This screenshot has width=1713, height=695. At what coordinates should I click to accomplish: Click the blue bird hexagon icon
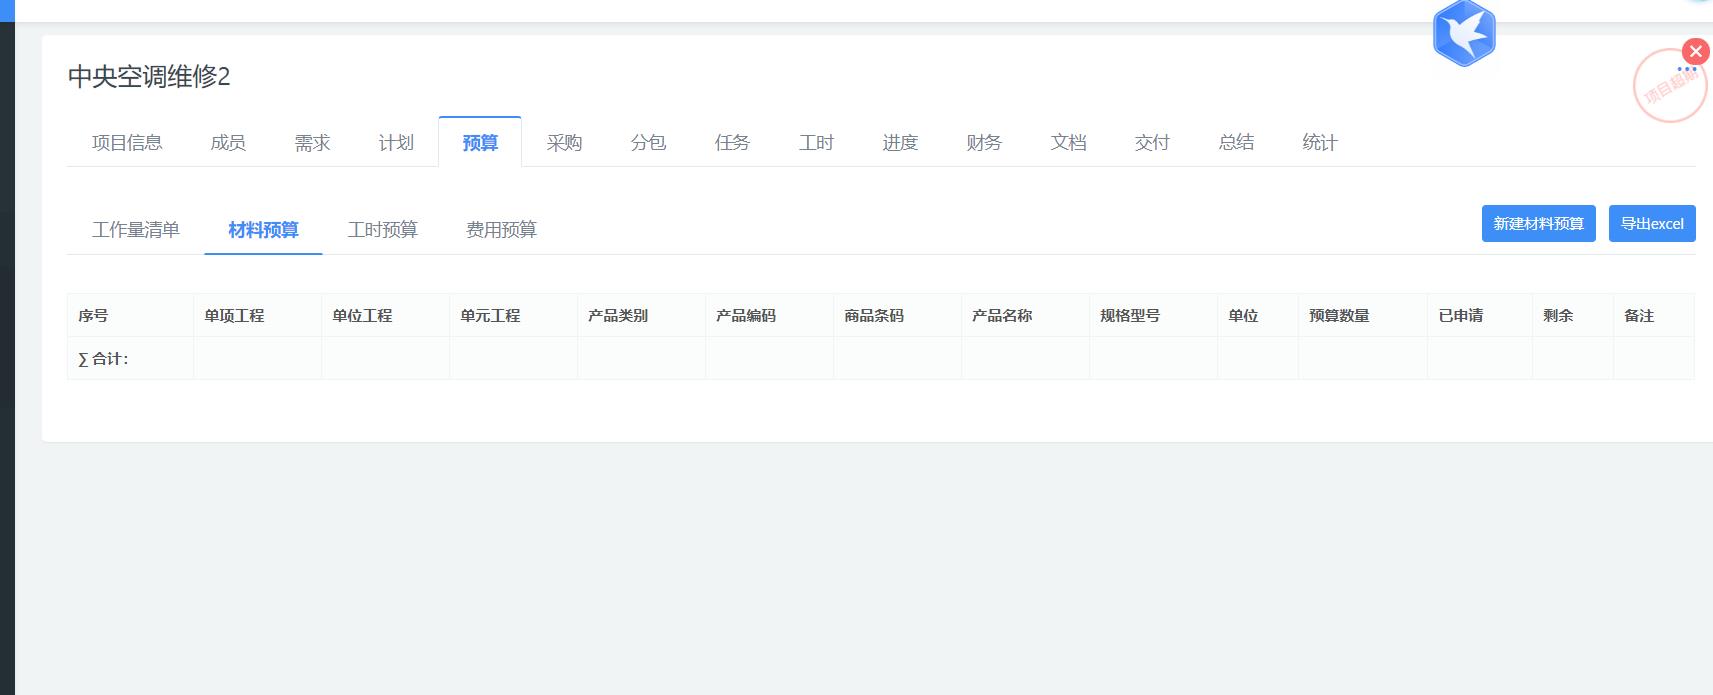point(1463,33)
